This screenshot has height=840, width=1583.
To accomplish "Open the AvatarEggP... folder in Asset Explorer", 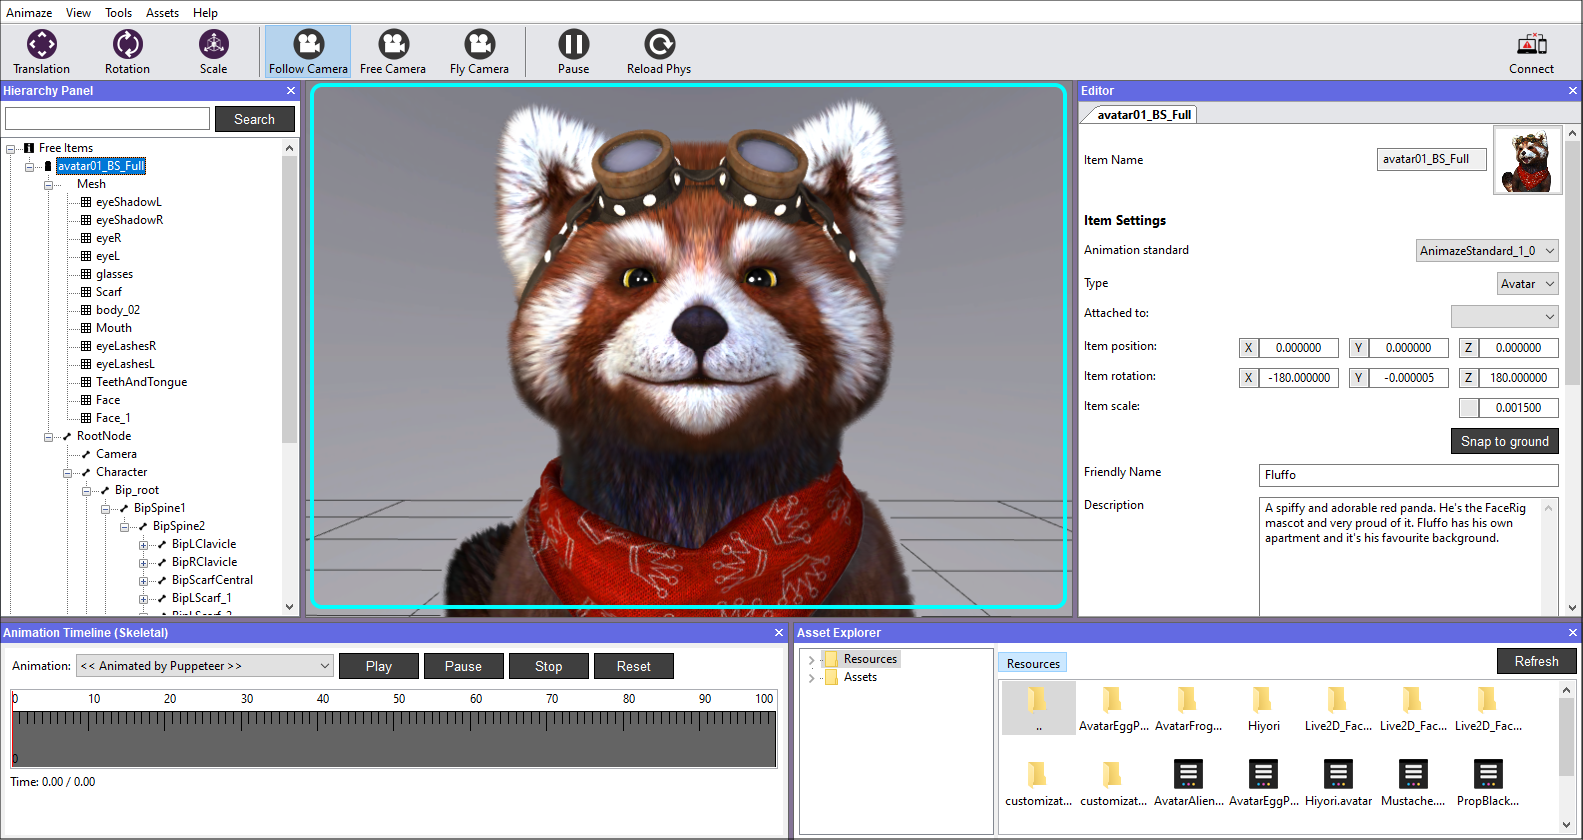I will (x=1113, y=709).
